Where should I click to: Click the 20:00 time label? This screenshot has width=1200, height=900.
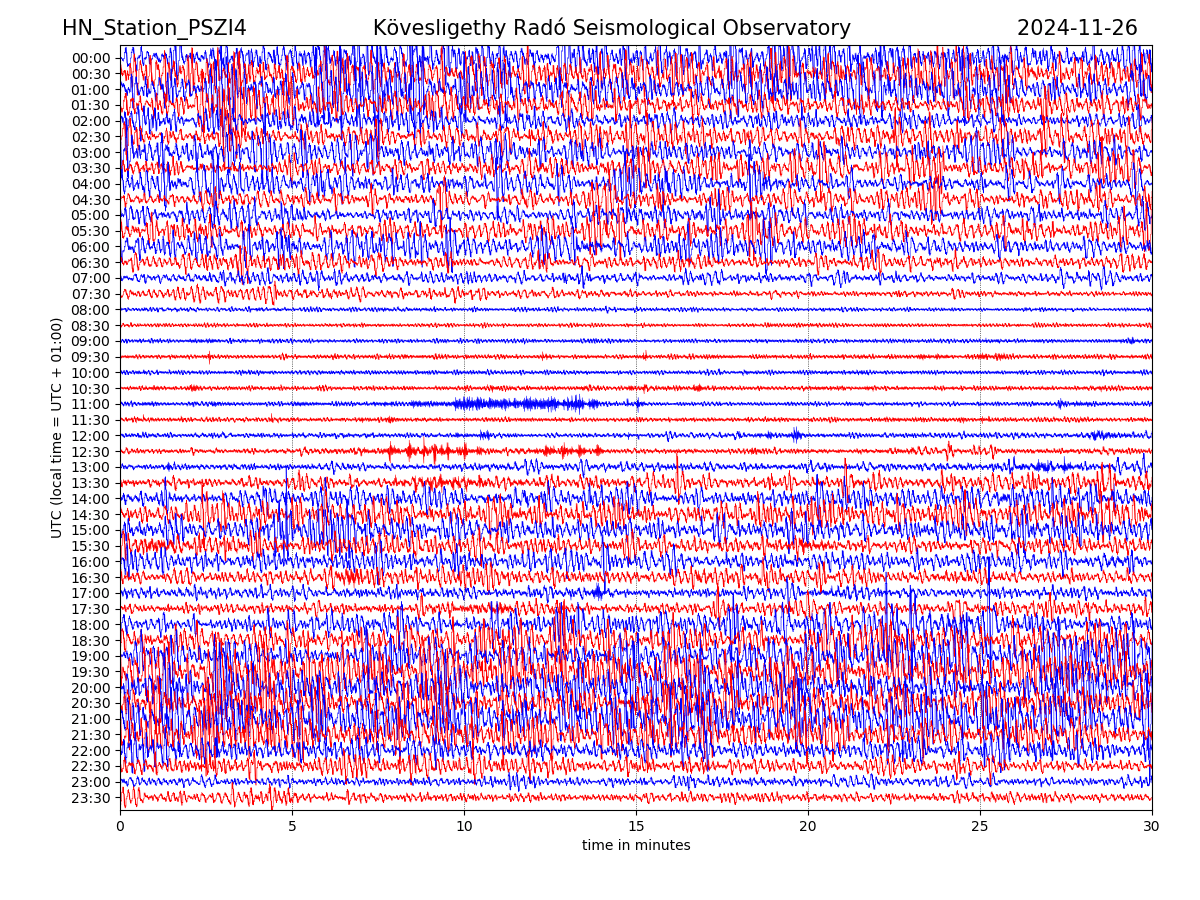90,688
